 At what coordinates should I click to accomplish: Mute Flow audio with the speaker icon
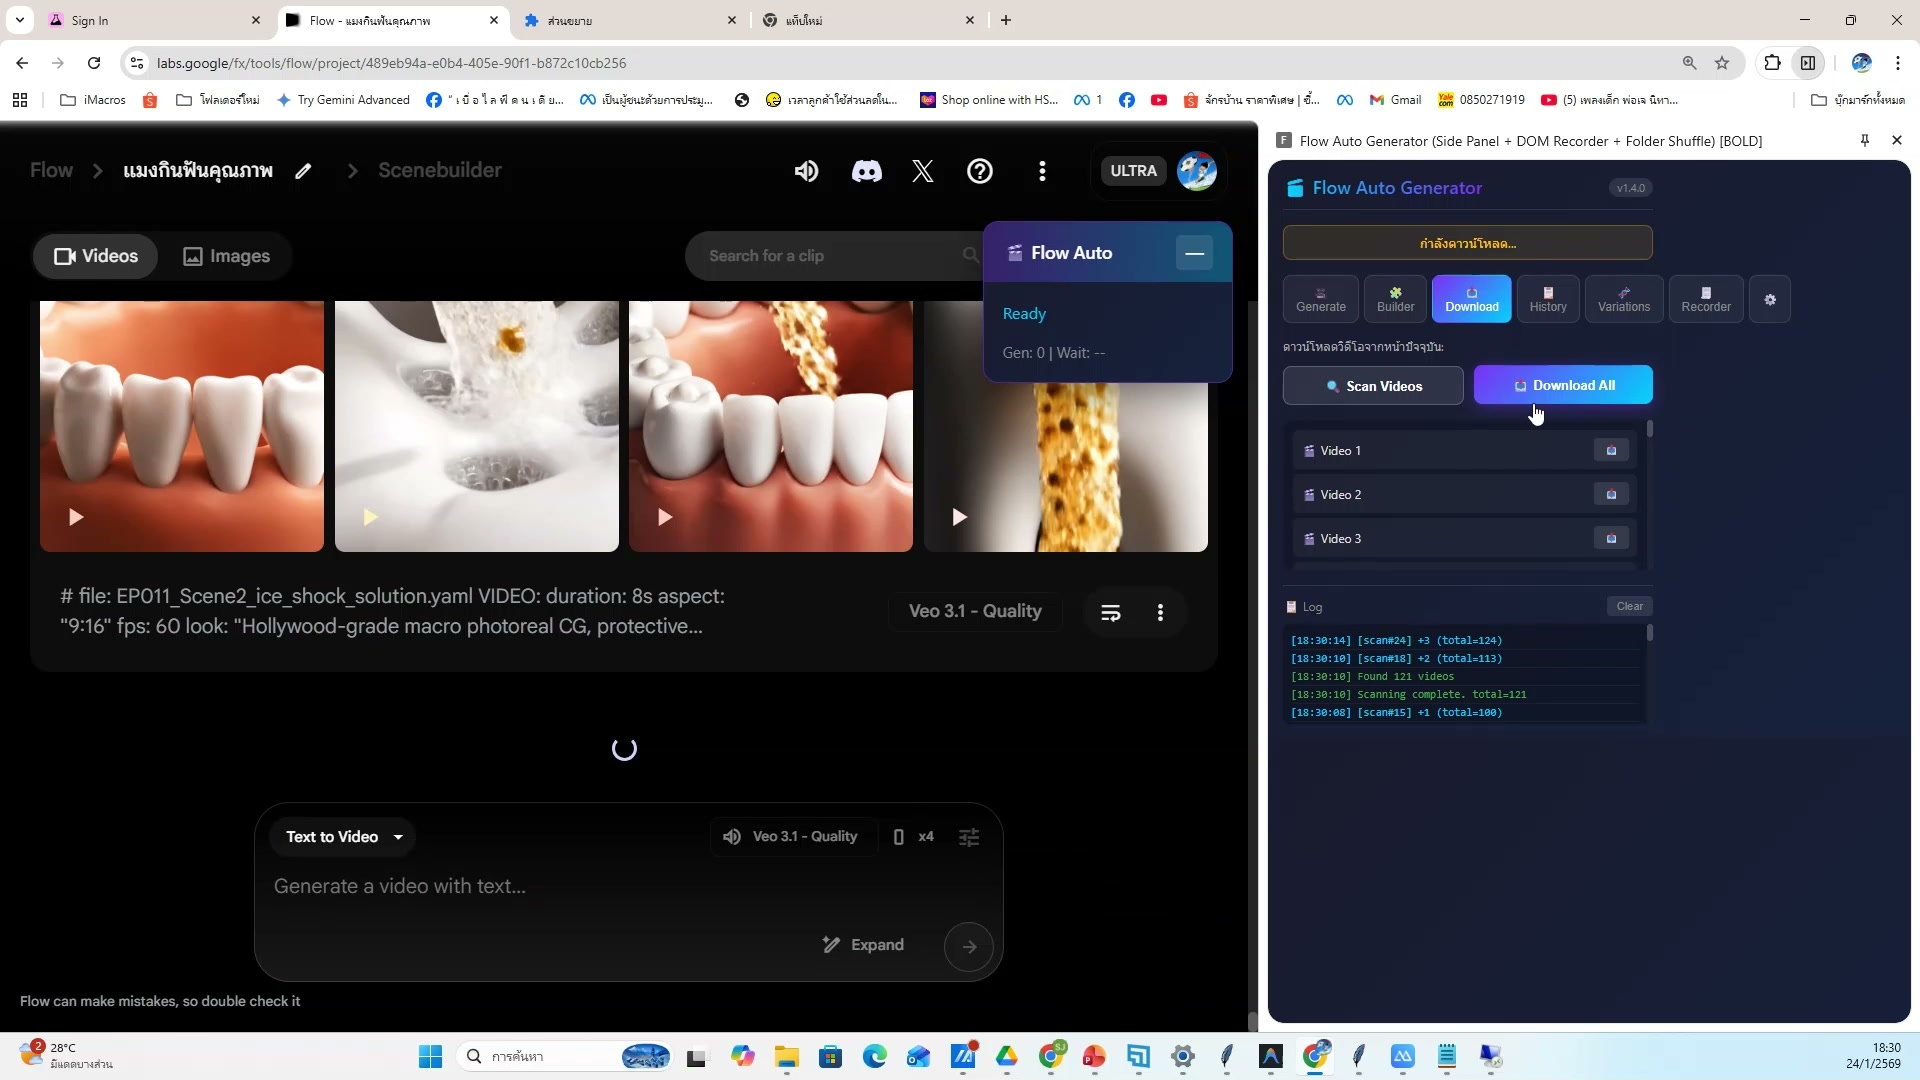point(806,171)
